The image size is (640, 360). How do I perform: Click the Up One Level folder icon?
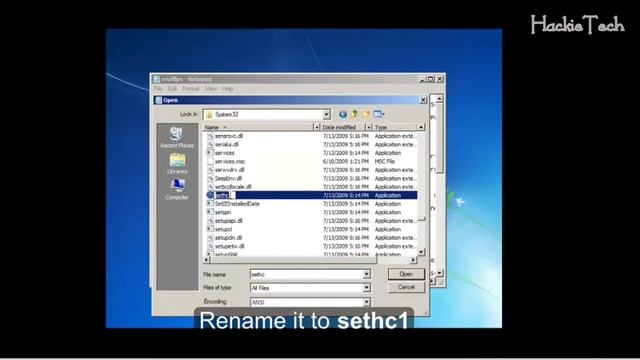[x=354, y=114]
